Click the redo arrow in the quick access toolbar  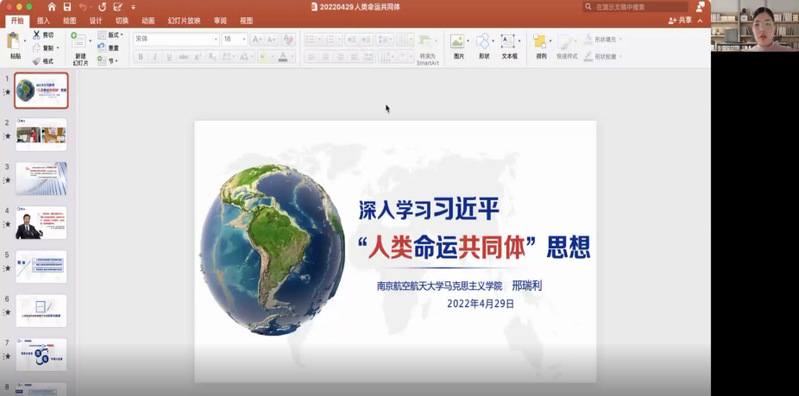click(102, 7)
